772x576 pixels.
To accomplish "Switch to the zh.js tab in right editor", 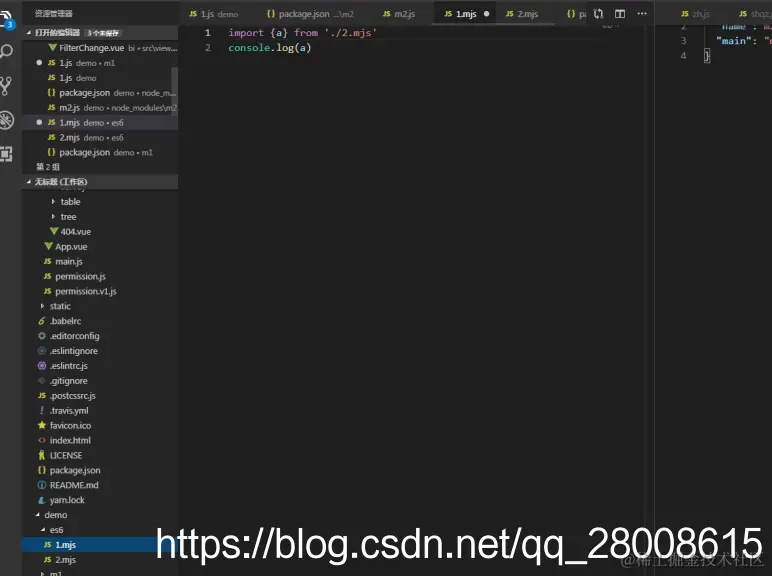I will [x=695, y=14].
